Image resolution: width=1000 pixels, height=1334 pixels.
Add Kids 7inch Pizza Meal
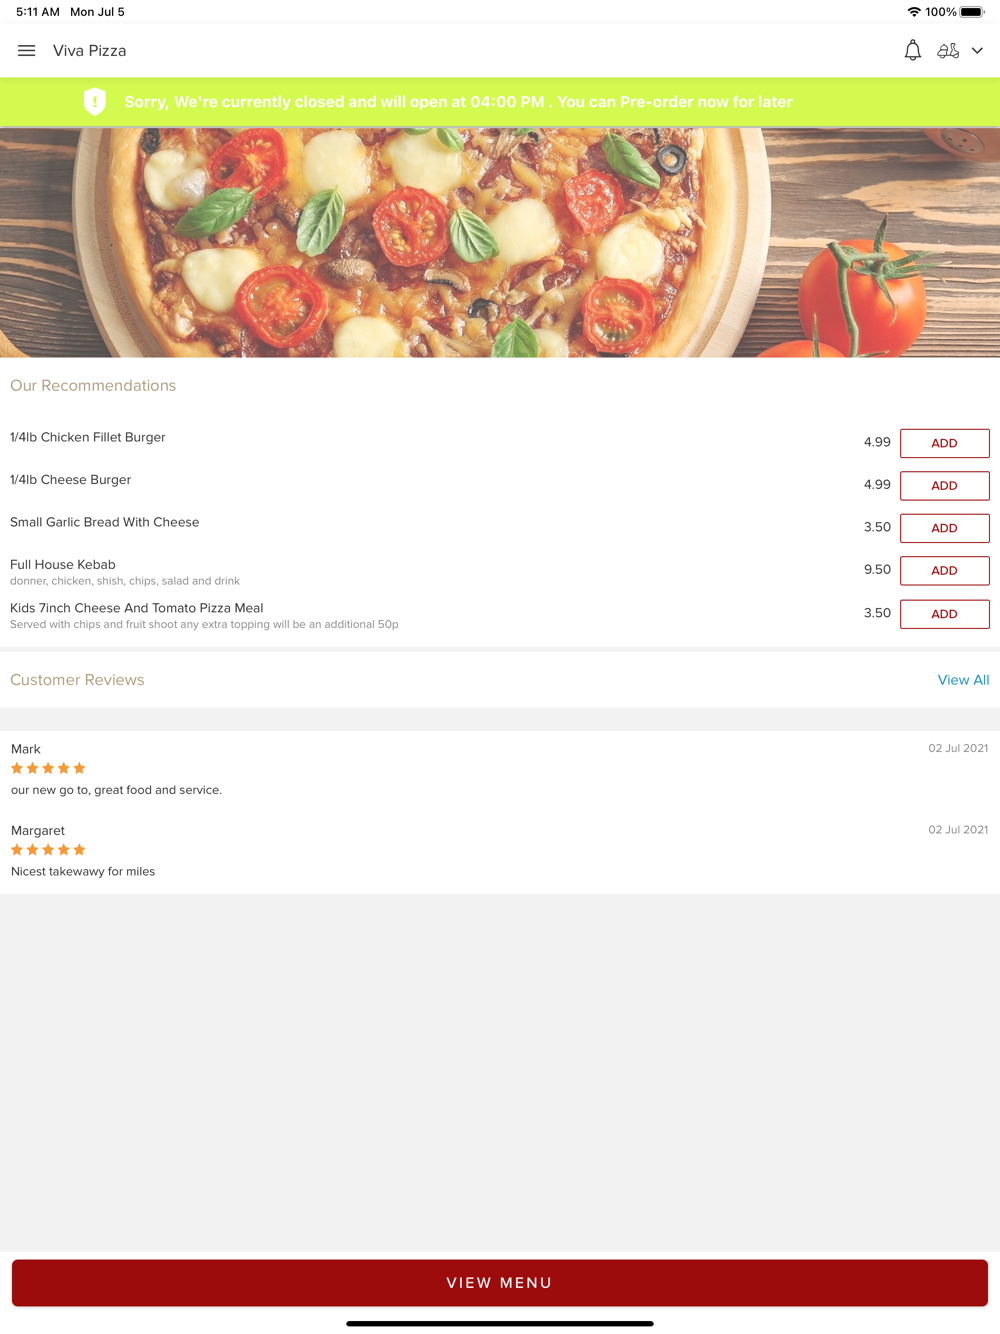944,614
